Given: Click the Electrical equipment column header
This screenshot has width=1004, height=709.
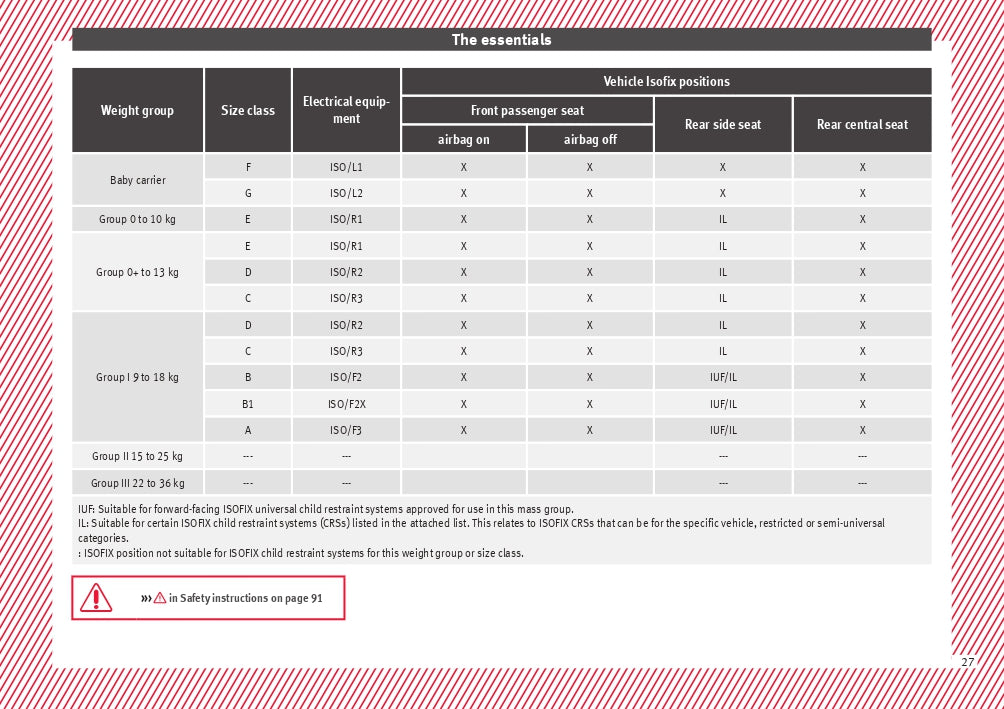Looking at the screenshot, I should tap(346, 110).
